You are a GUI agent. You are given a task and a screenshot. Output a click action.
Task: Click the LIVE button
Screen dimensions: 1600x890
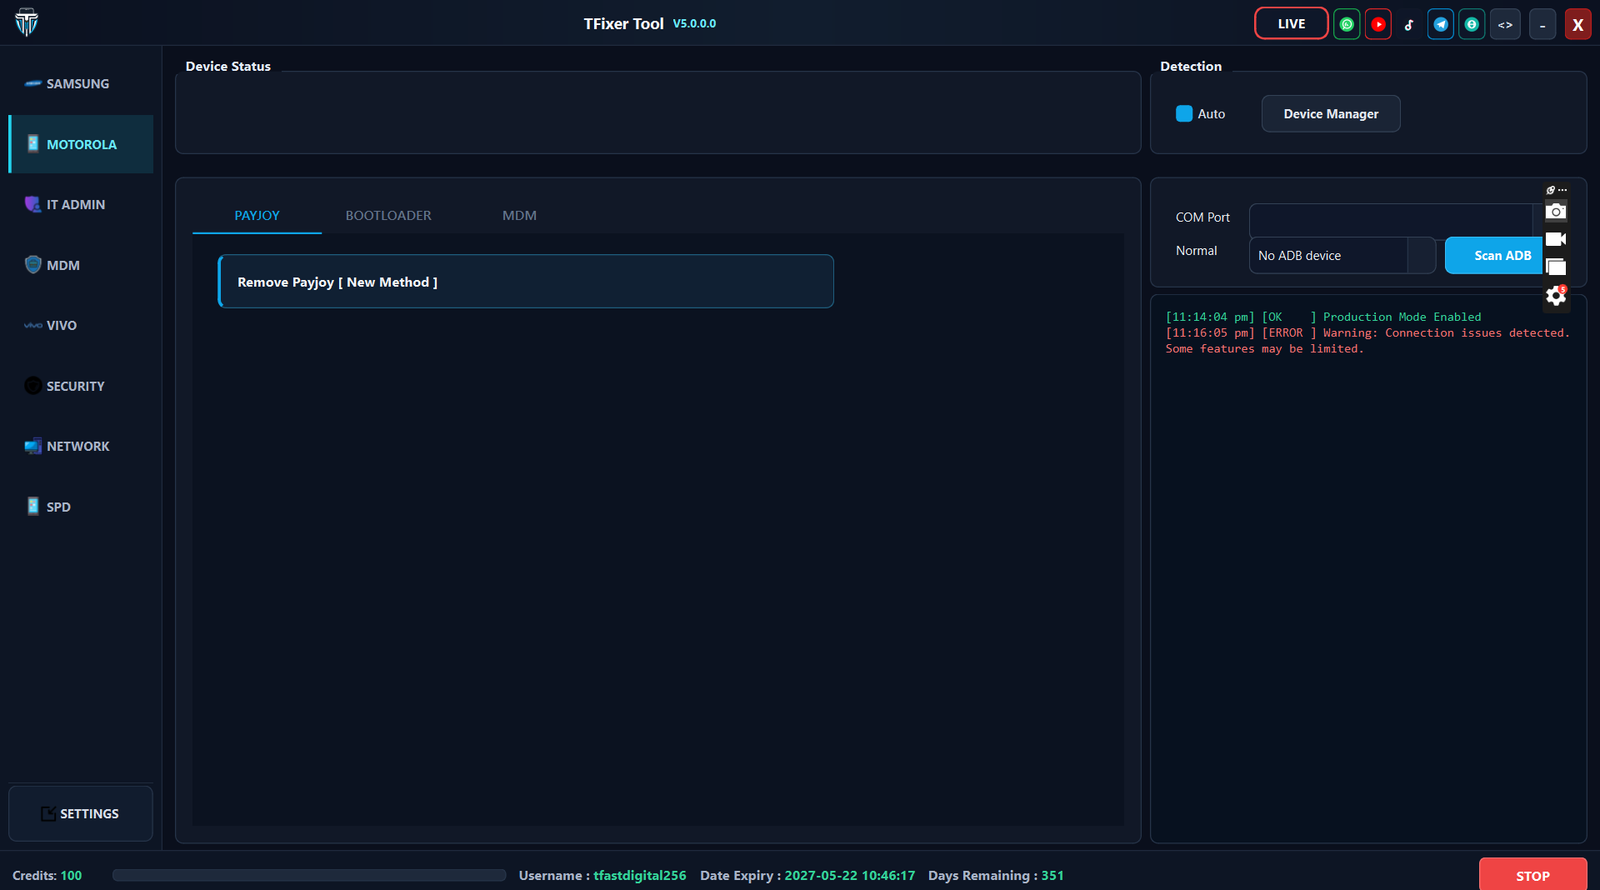(x=1291, y=24)
